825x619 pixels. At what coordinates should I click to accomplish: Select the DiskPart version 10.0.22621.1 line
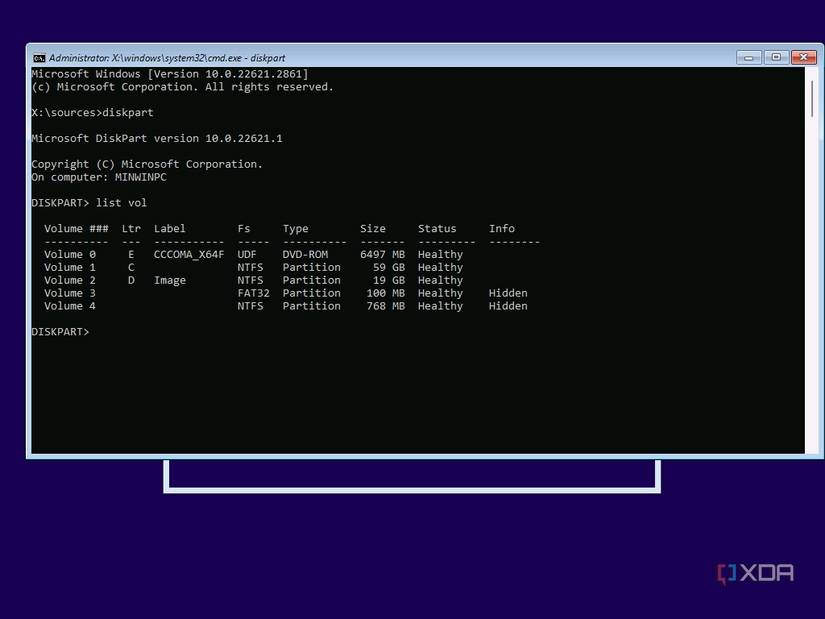point(157,138)
